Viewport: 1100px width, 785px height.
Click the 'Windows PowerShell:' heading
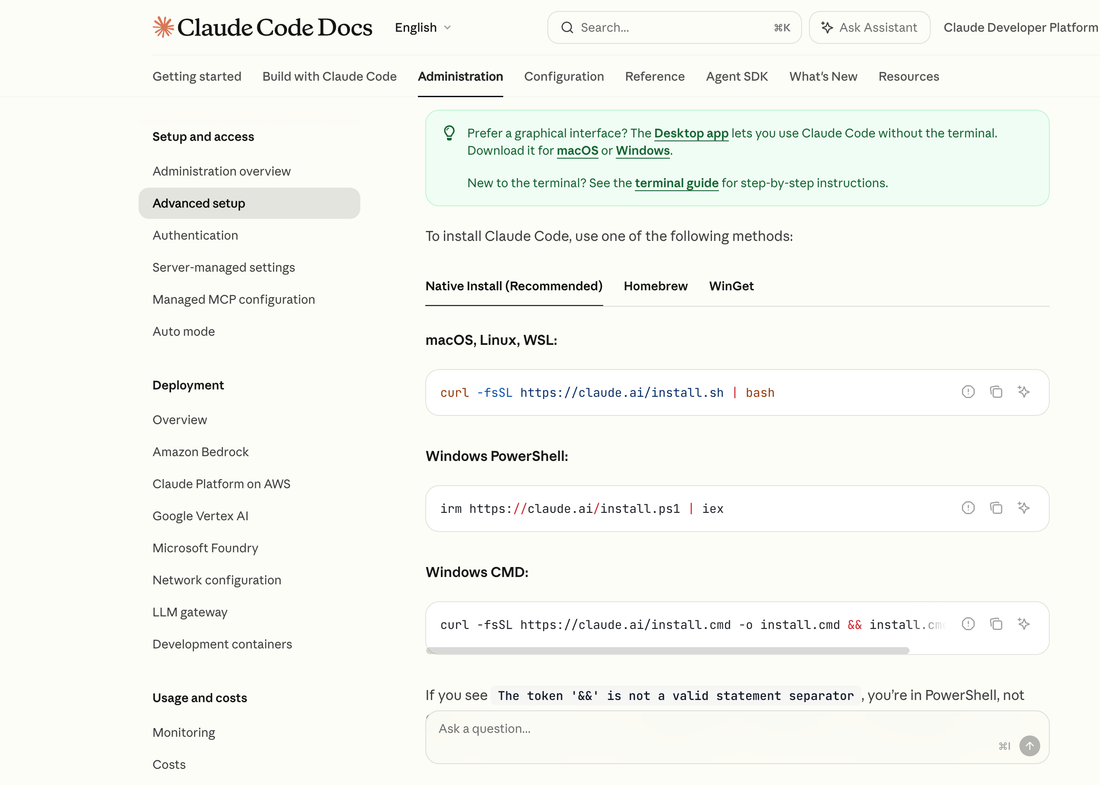tap(497, 456)
